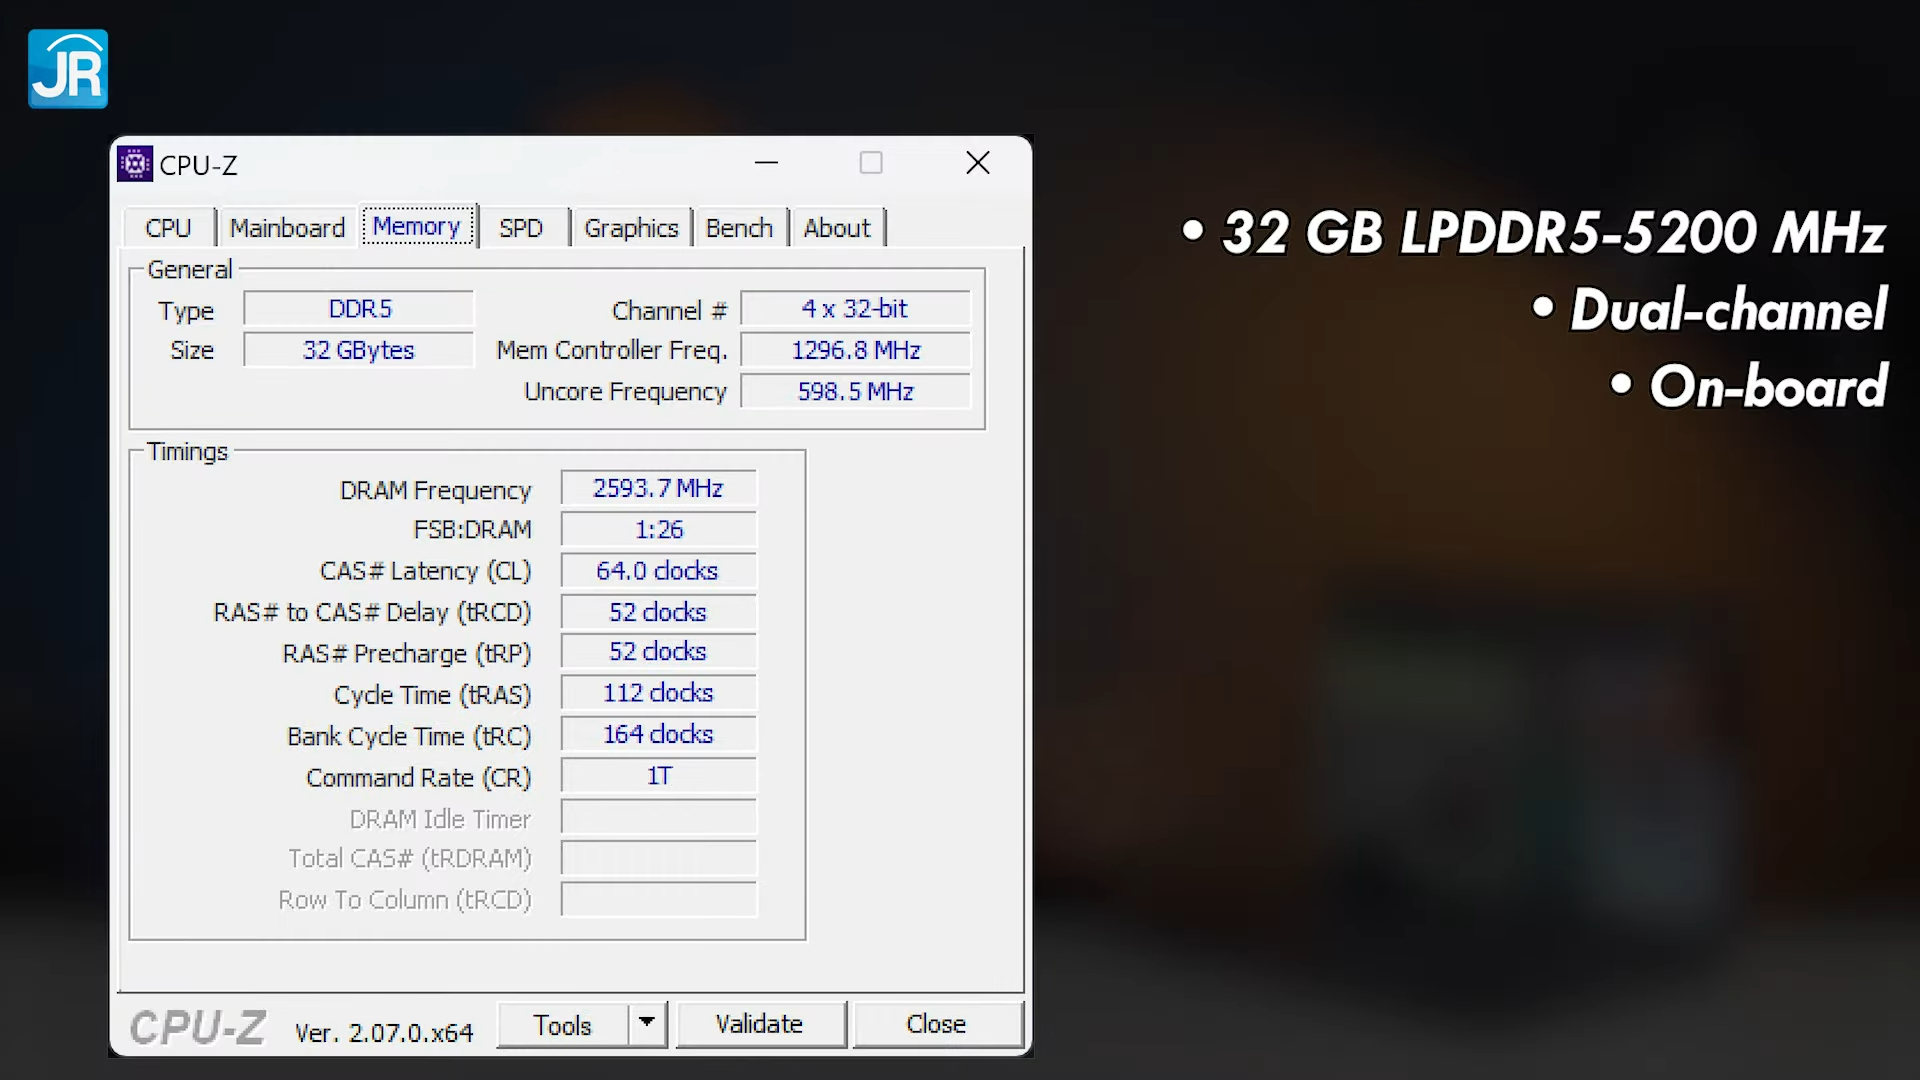
Task: Switch to the Graphics tab
Action: (x=630, y=228)
